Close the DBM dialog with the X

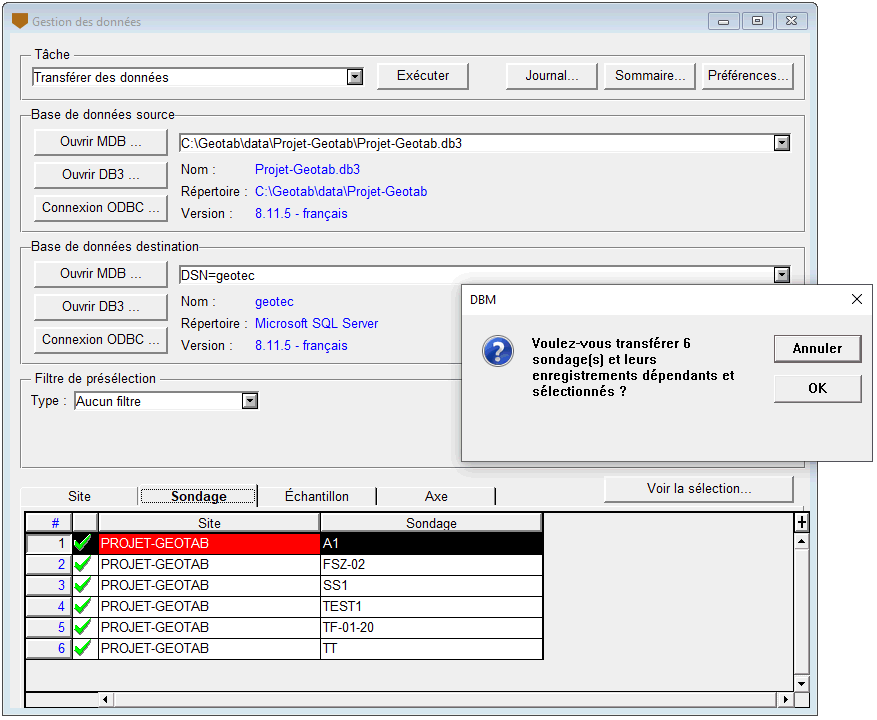pos(856,299)
